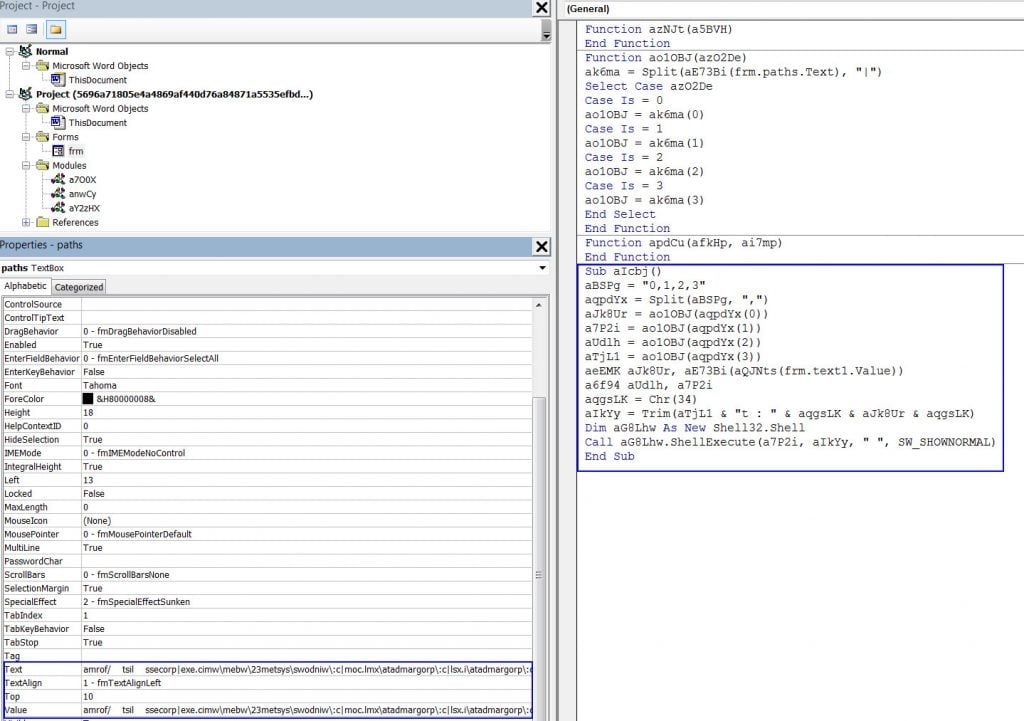Collapse Microsoft Word Objects under Project 5696a
1024x721 pixels.
pyautogui.click(x=26, y=108)
